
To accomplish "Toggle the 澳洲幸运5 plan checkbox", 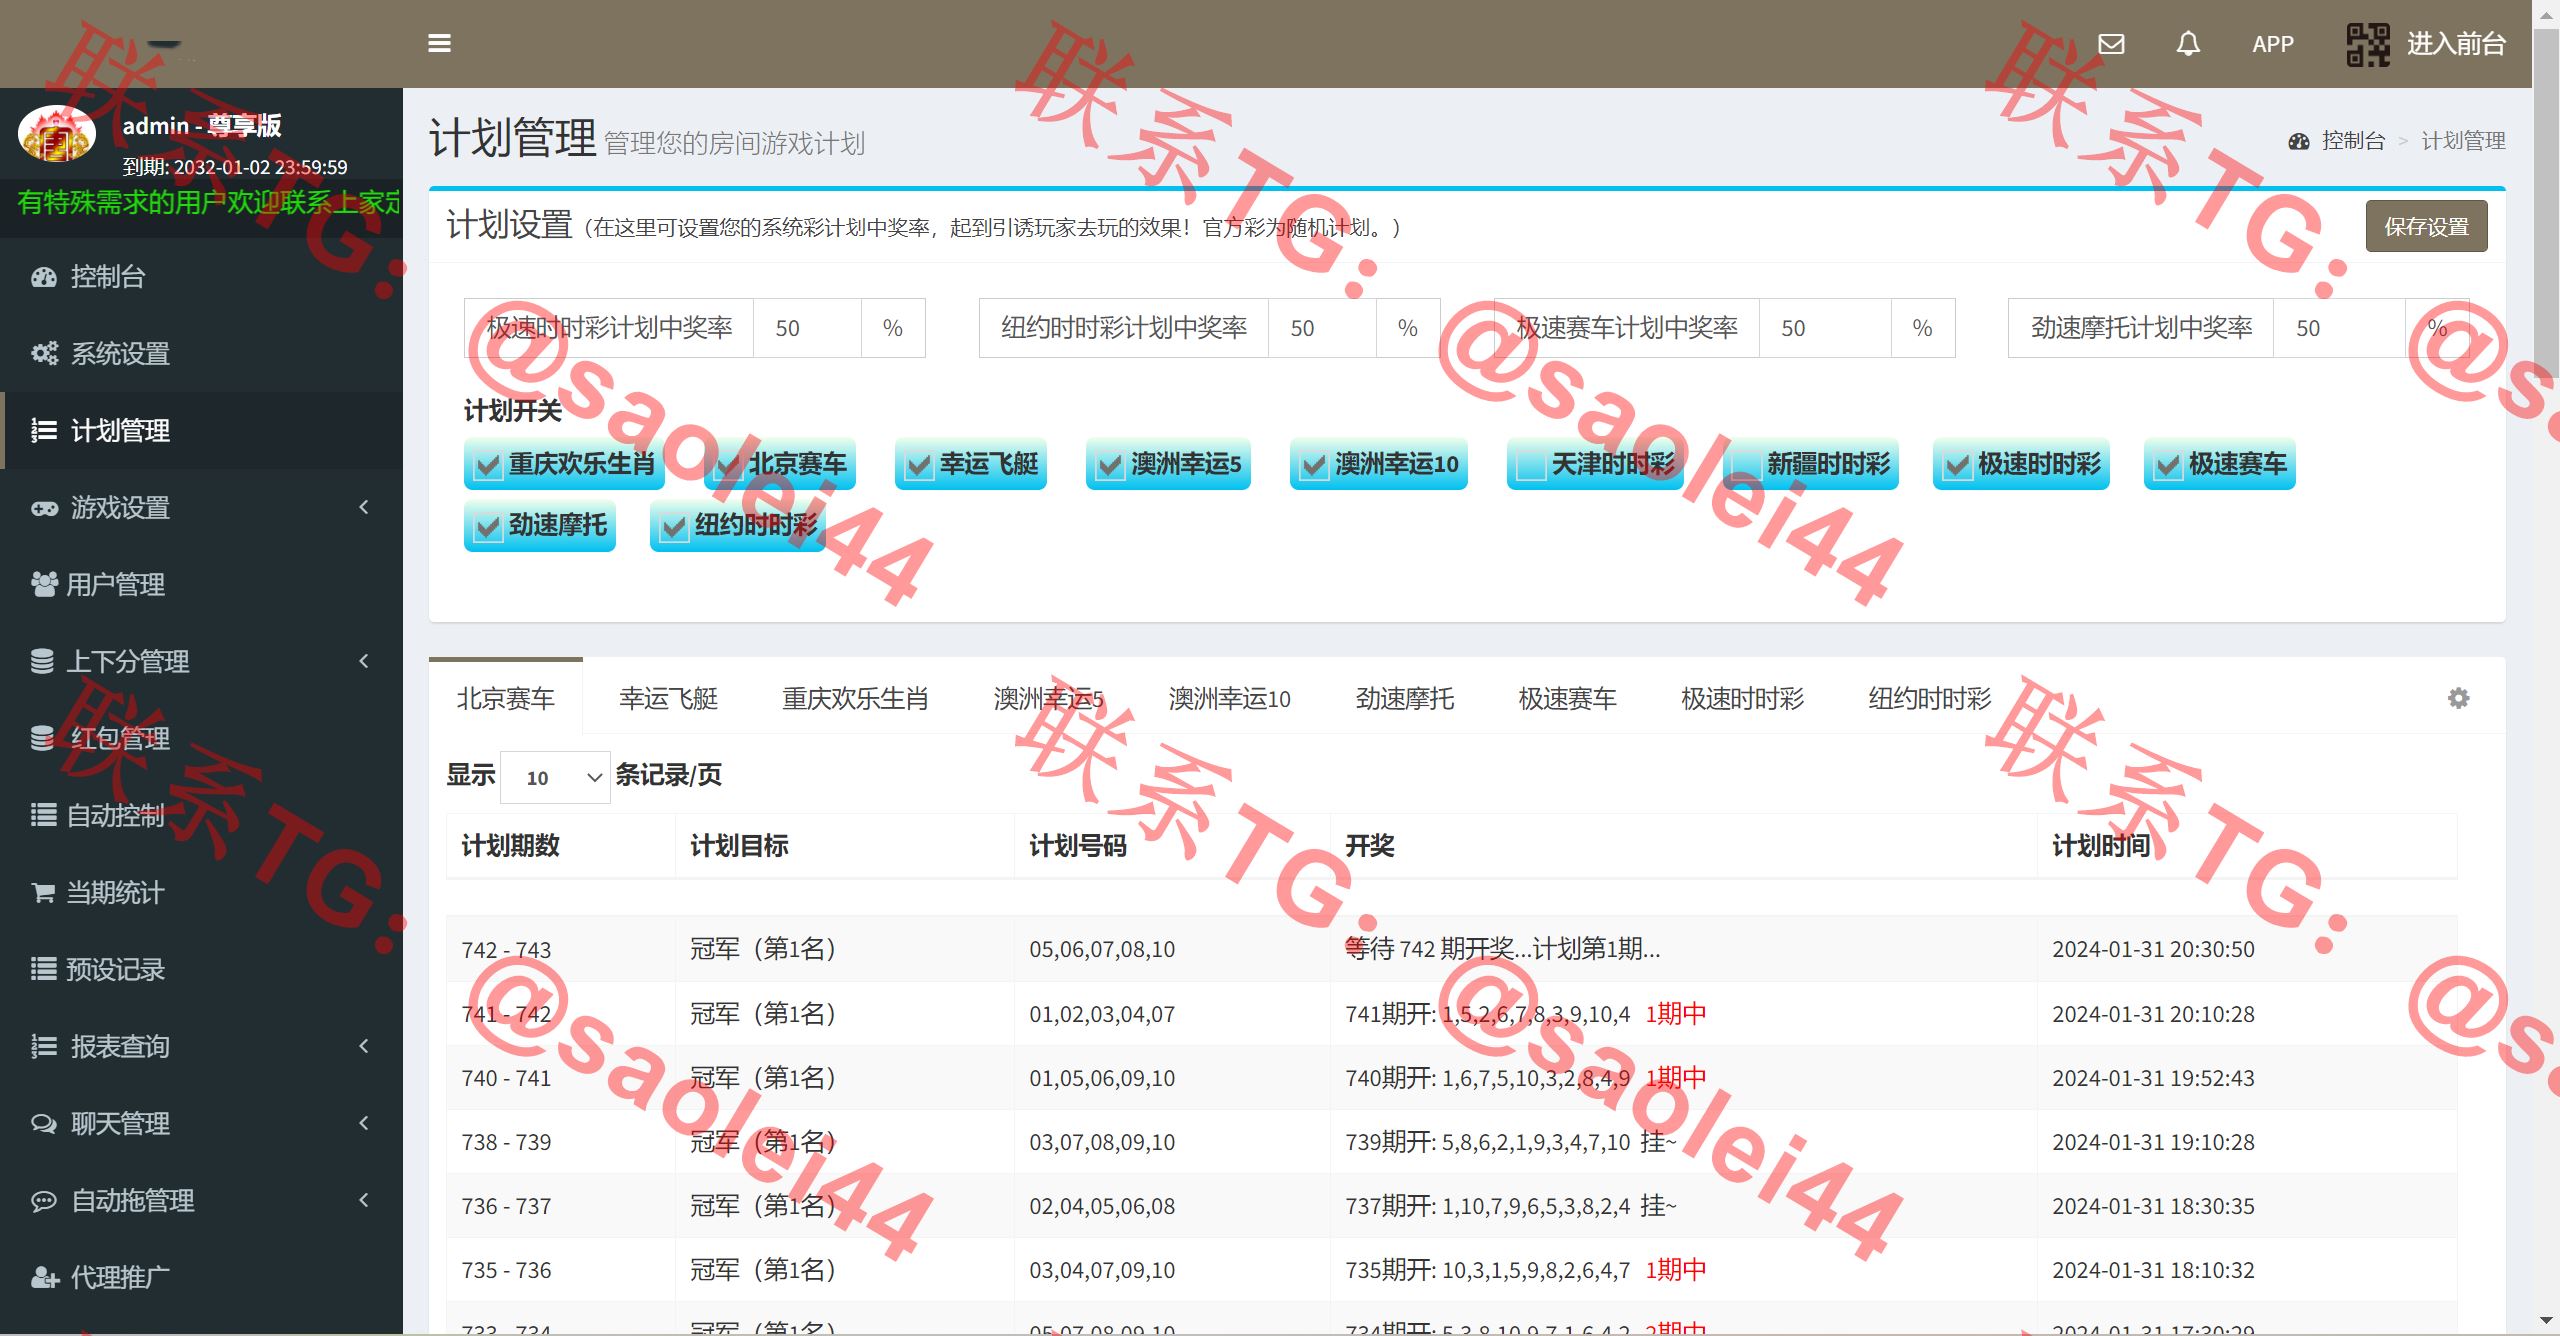I will 1110,466.
